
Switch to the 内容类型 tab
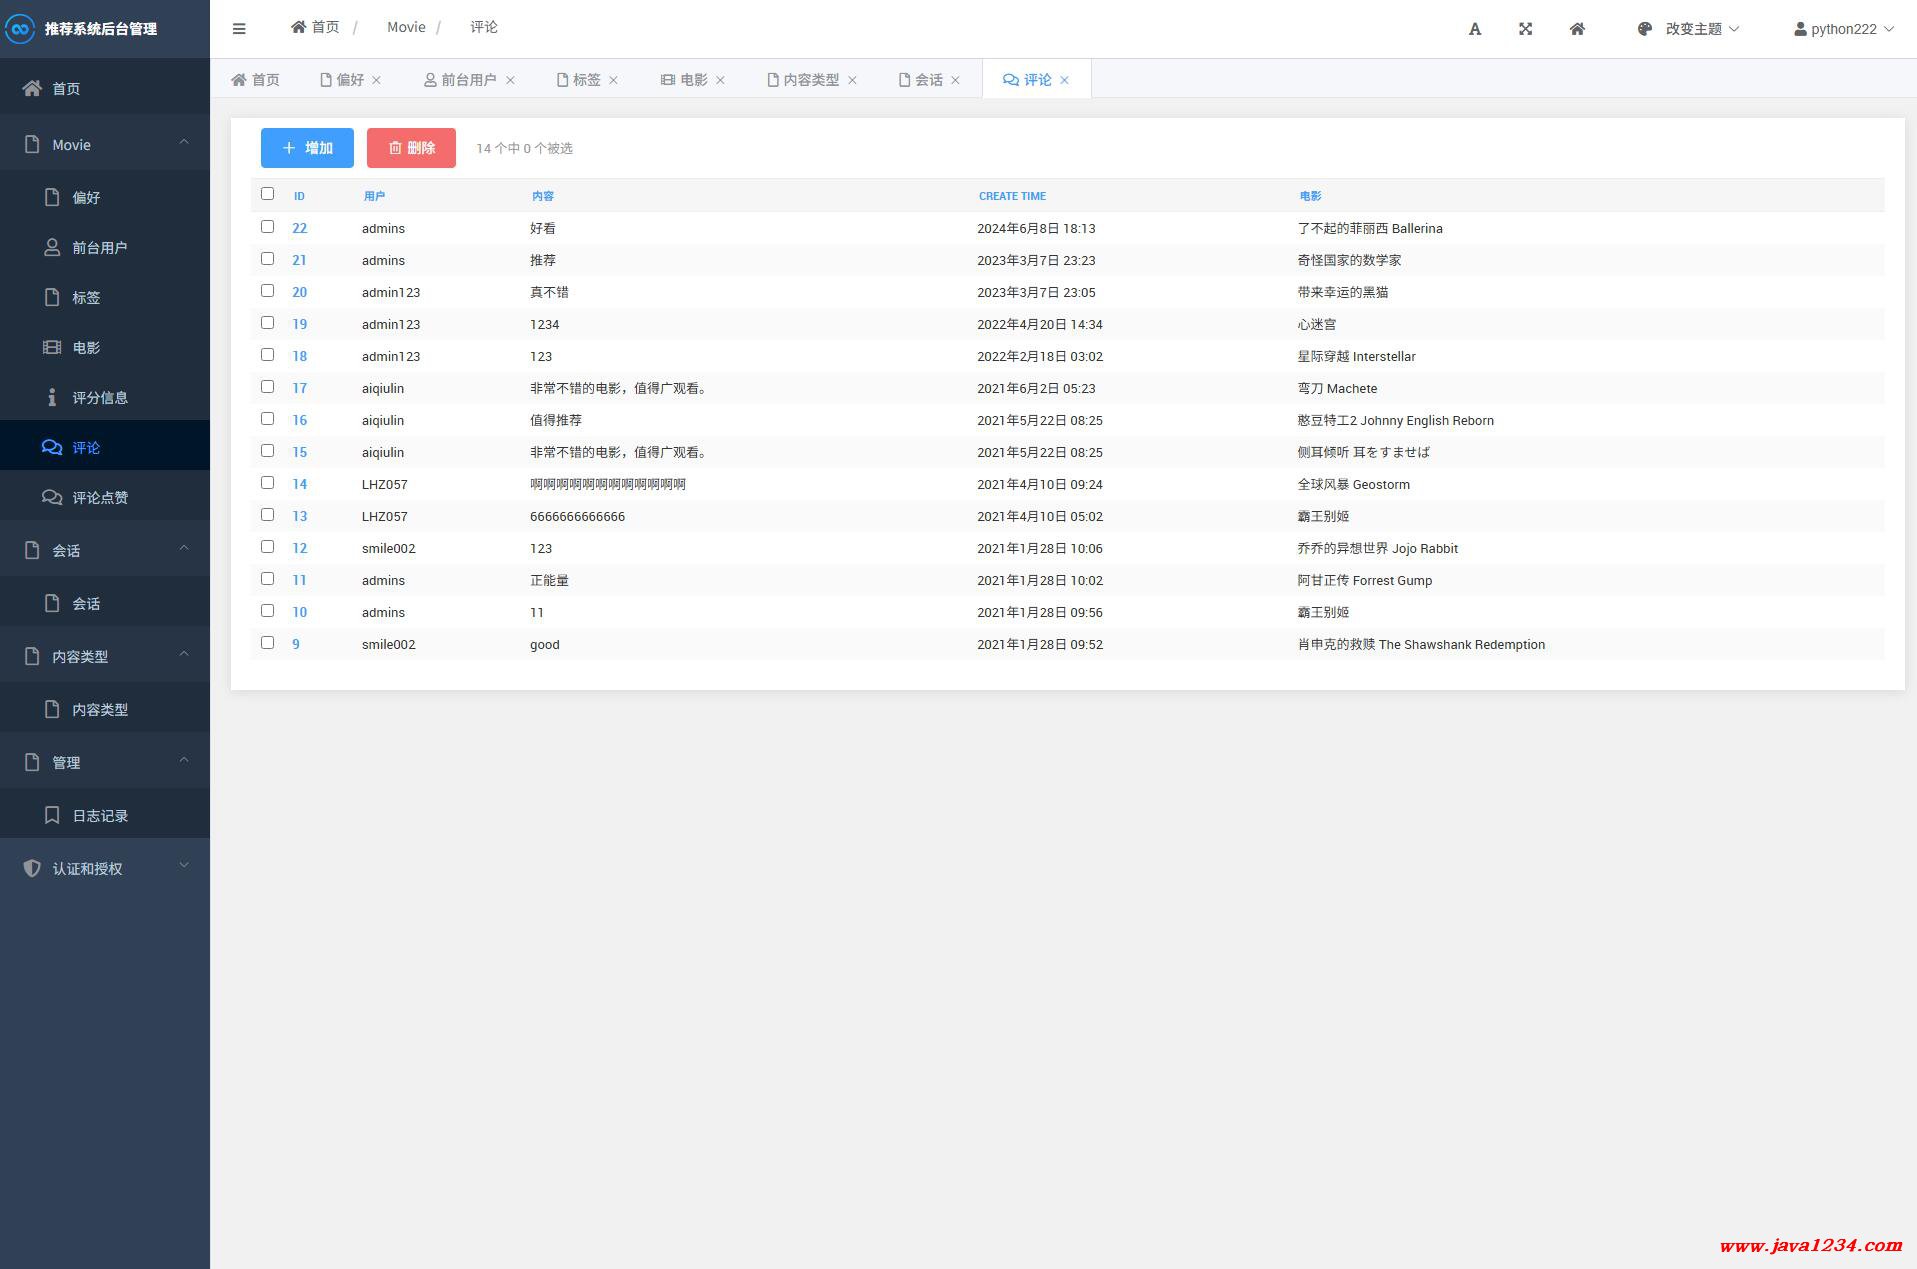pyautogui.click(x=803, y=80)
